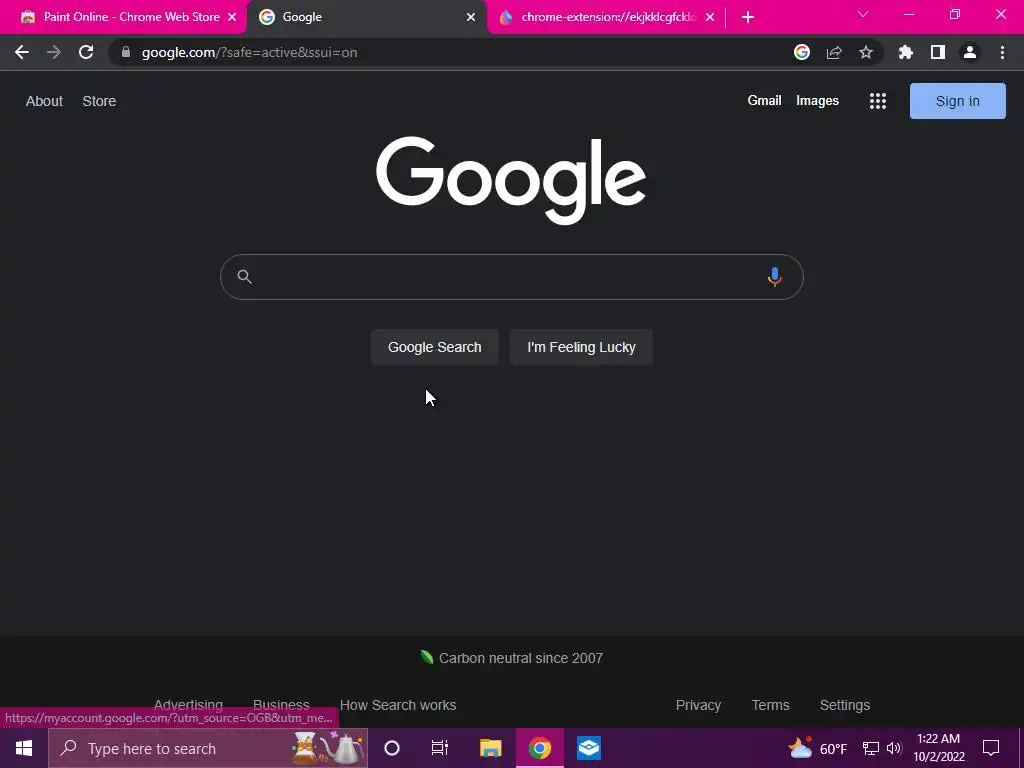Open the Chrome three-dot menu
This screenshot has height=768, width=1024.
tap(1002, 52)
